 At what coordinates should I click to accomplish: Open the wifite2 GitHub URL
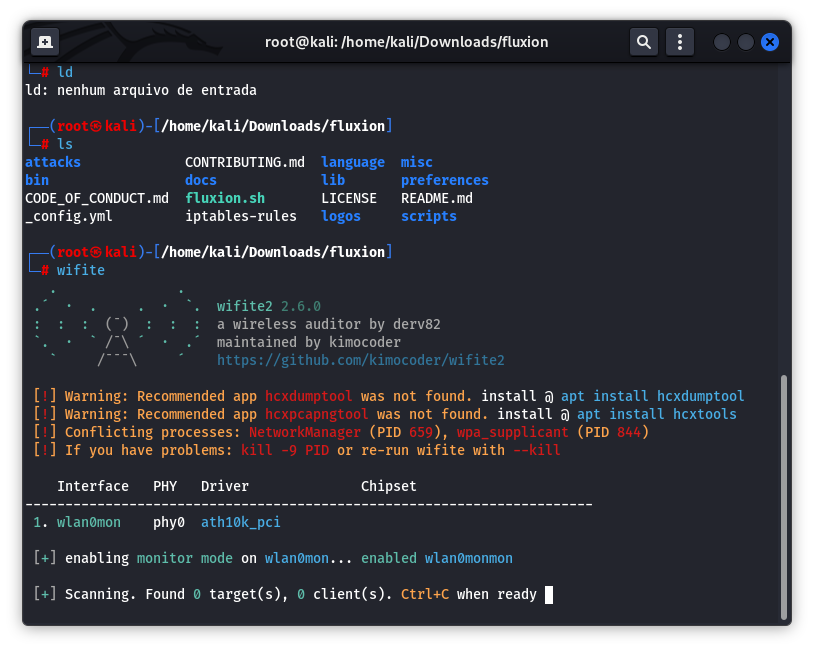click(x=360, y=360)
